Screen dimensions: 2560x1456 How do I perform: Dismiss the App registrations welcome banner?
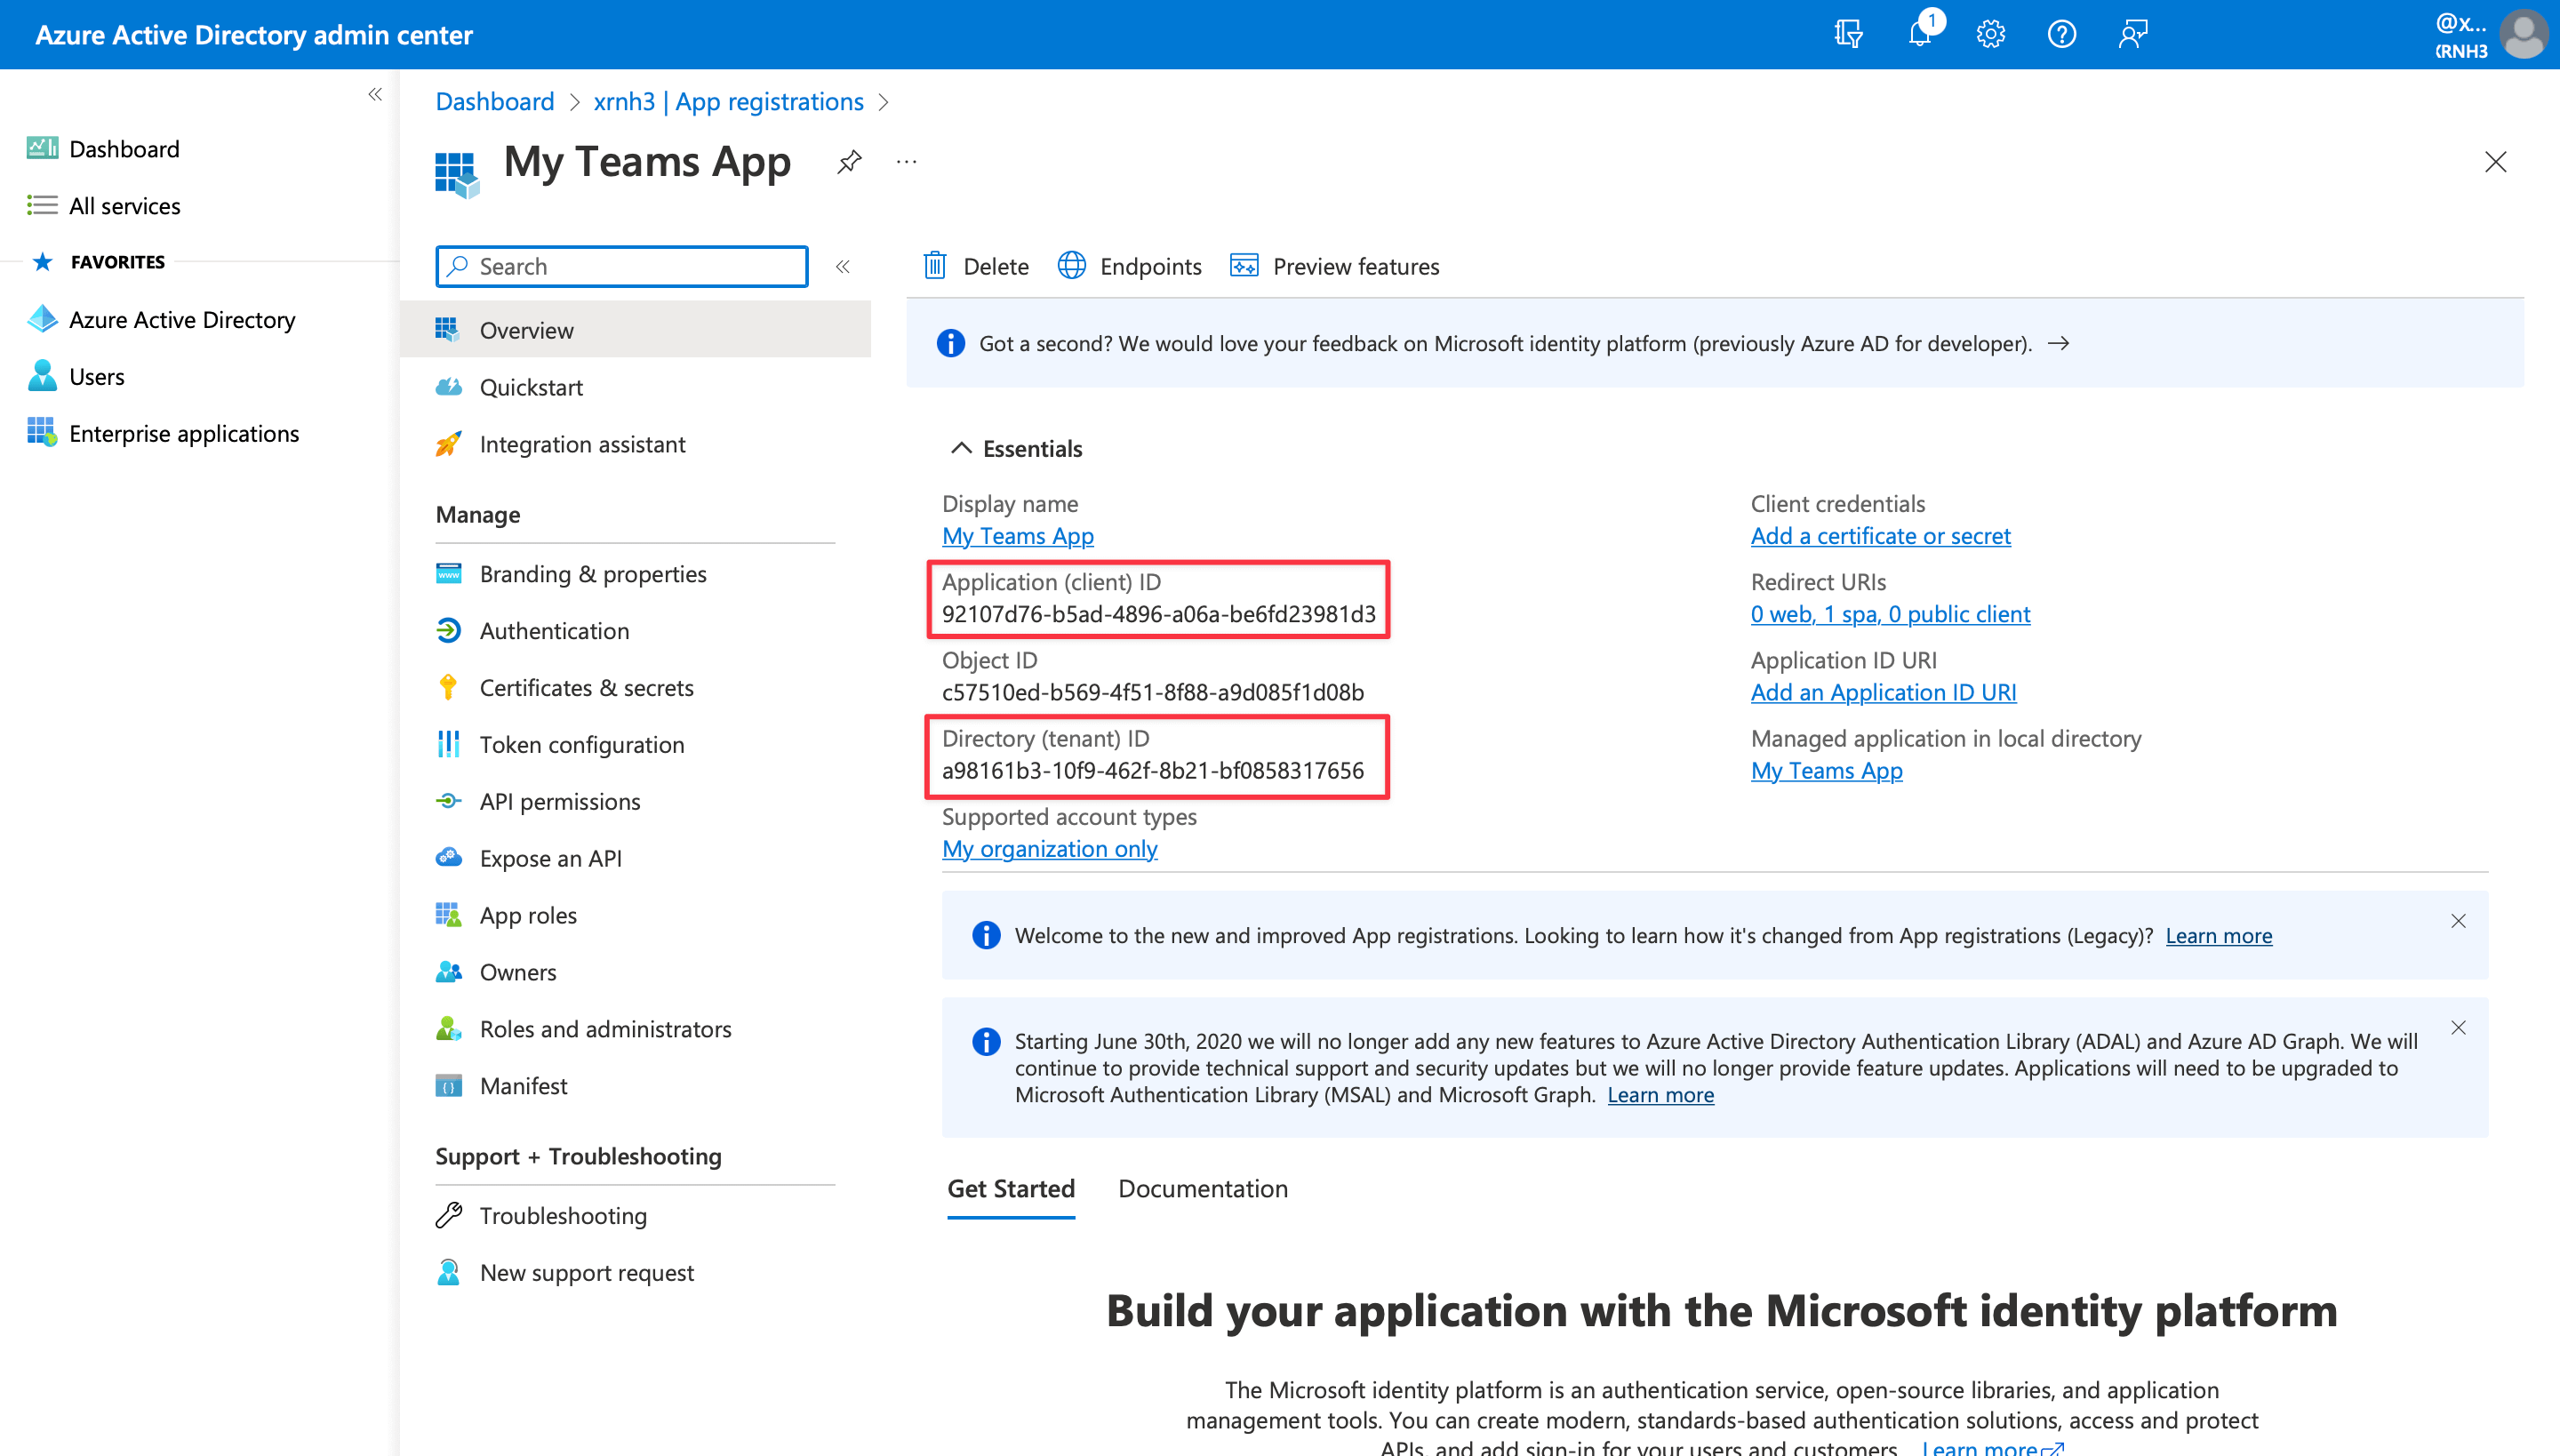(2458, 921)
